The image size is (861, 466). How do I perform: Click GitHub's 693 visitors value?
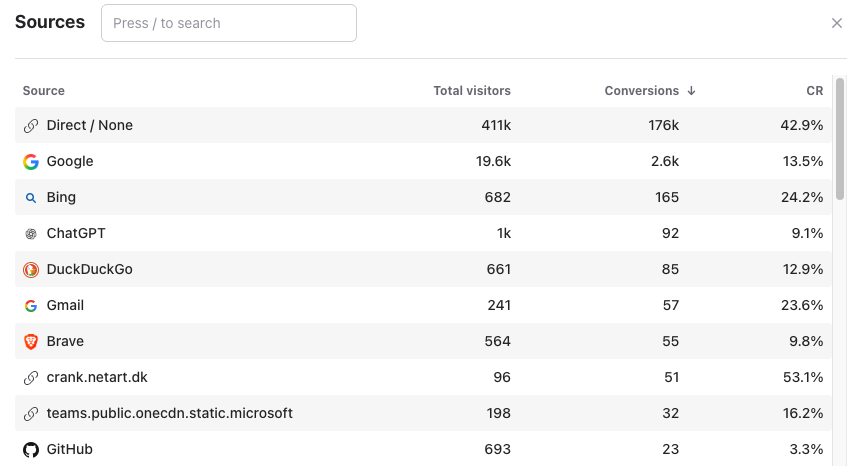point(497,449)
